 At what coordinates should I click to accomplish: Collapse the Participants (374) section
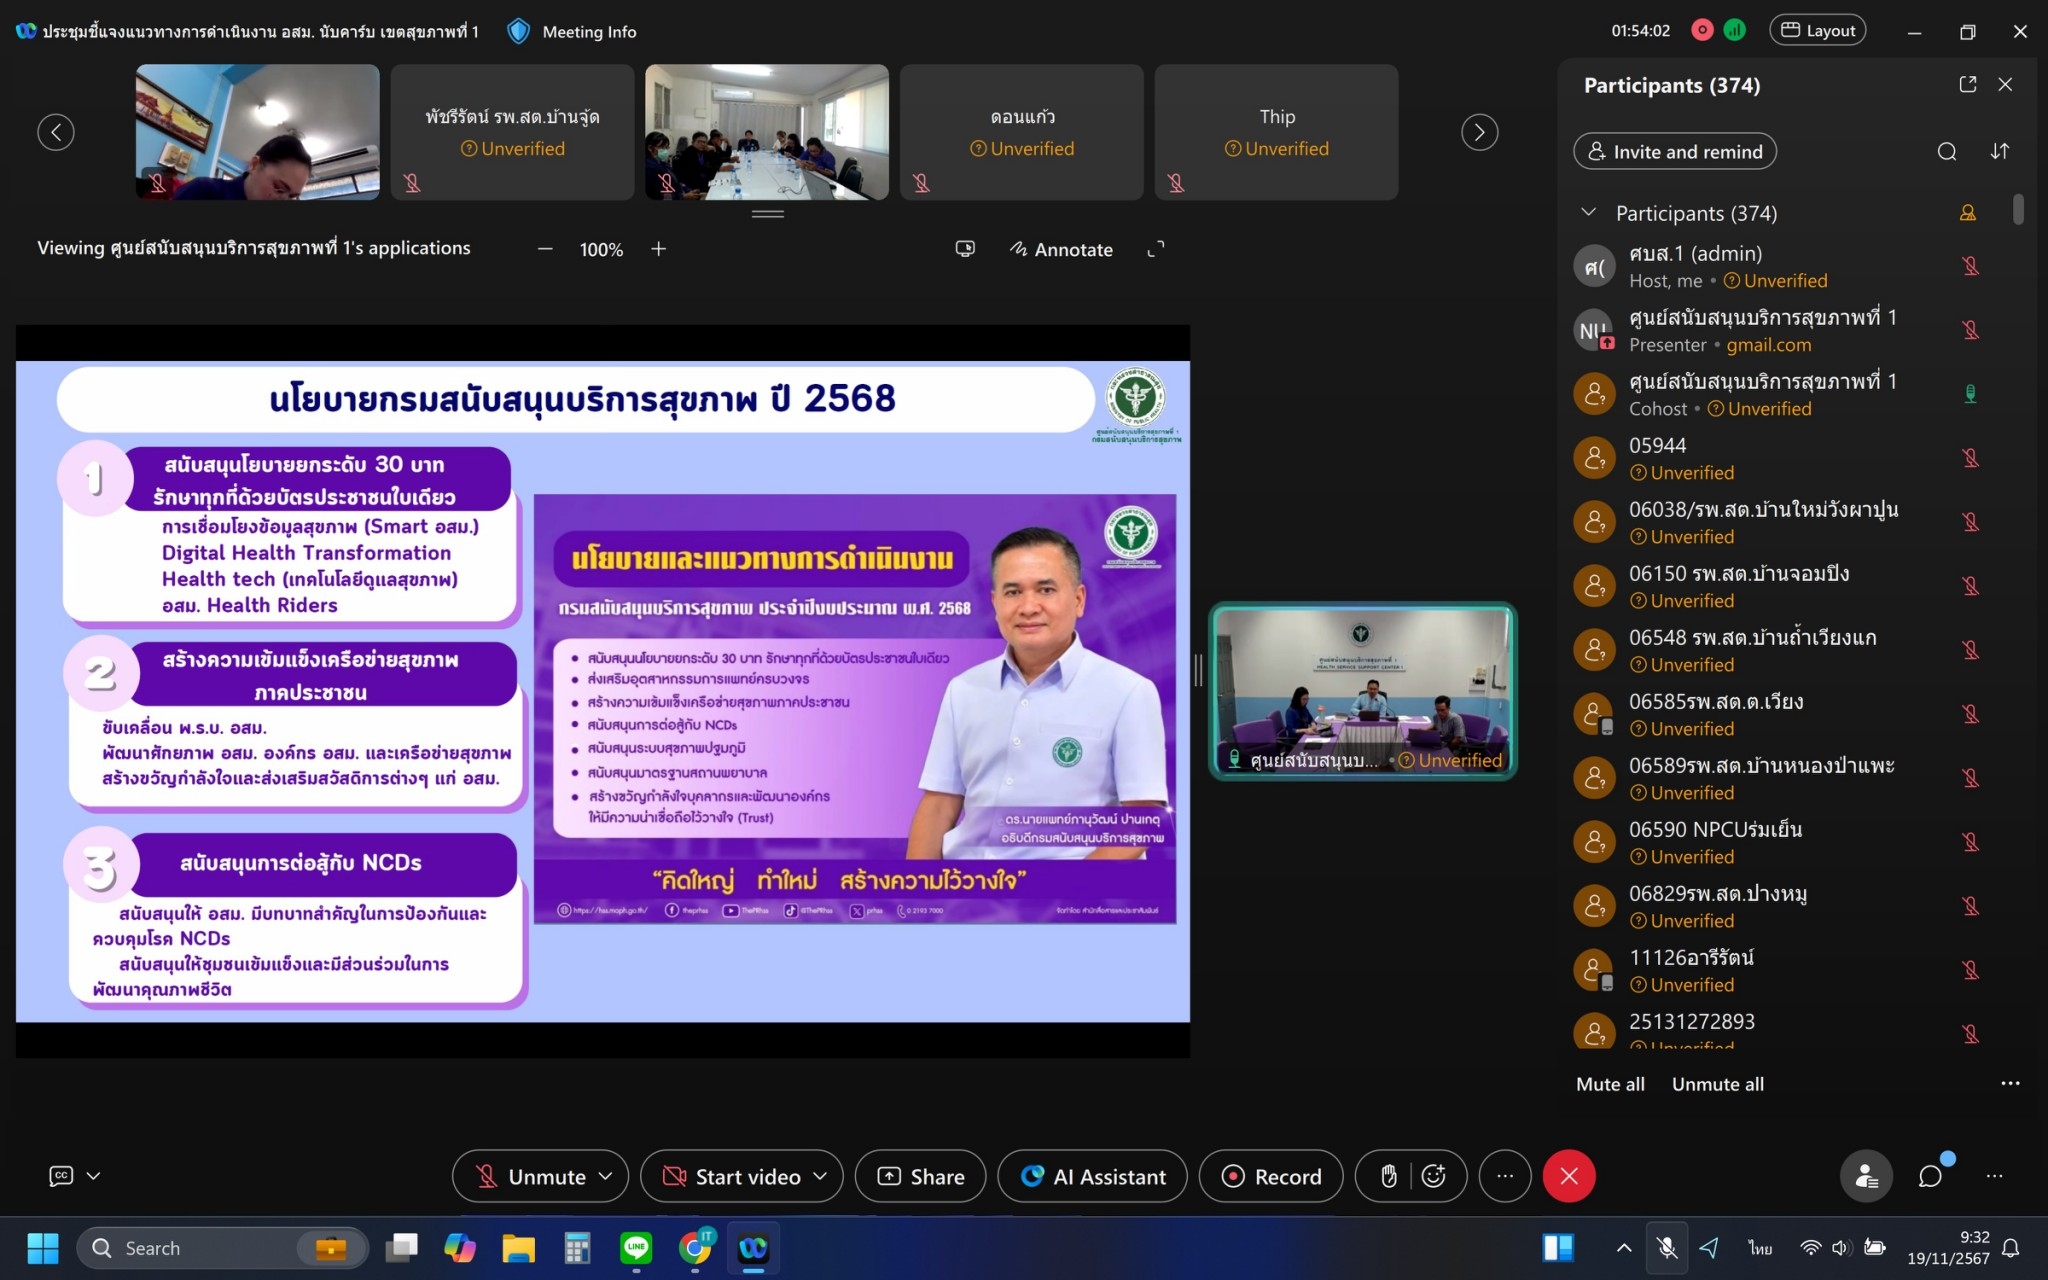pos(1588,212)
